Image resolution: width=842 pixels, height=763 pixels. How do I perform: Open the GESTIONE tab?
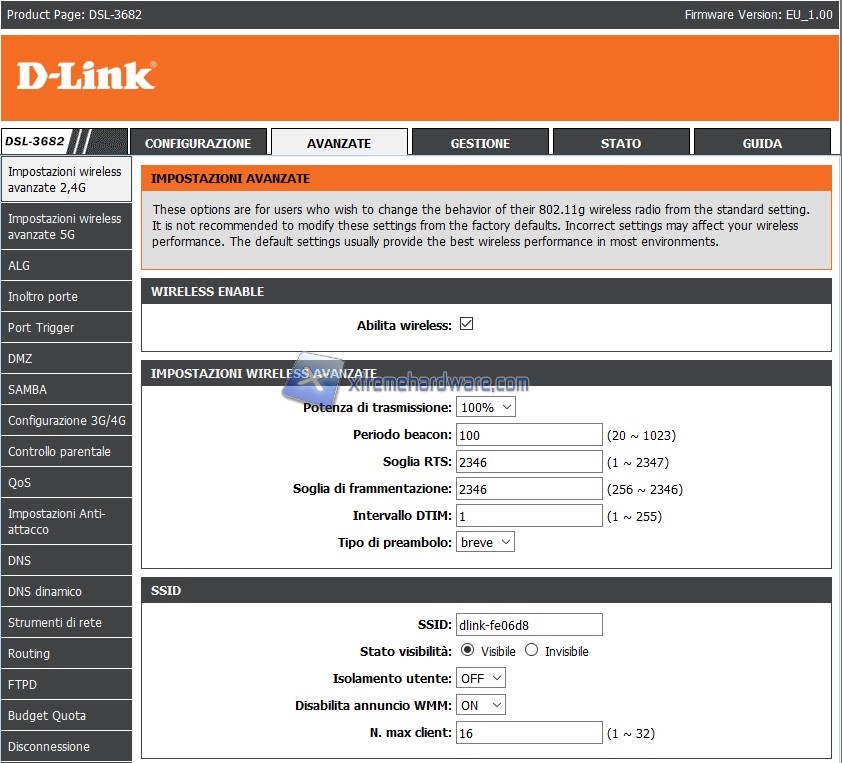click(480, 143)
